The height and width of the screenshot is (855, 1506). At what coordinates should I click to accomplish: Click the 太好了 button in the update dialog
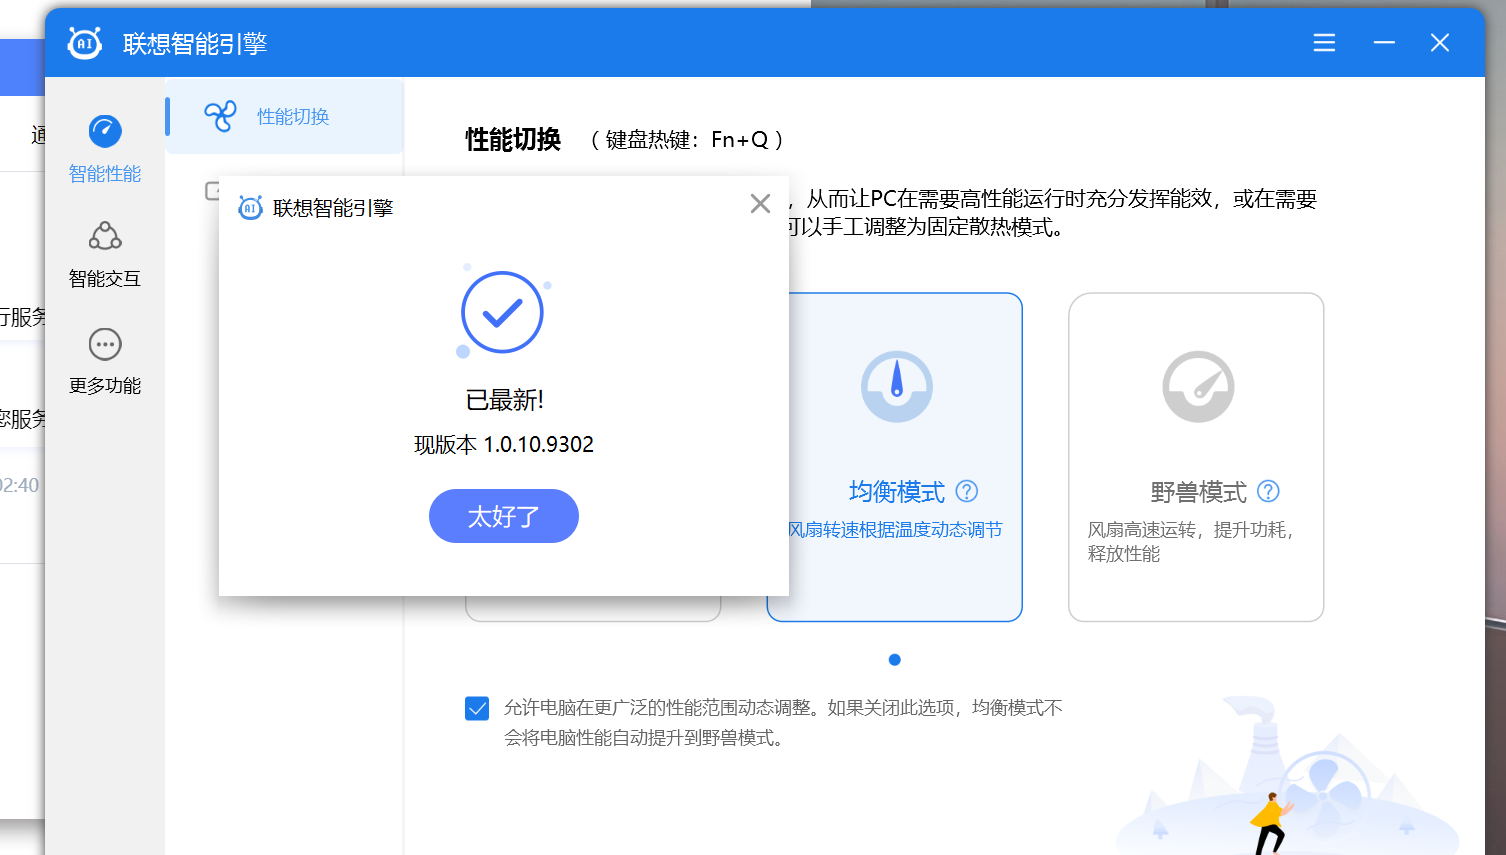(x=503, y=516)
